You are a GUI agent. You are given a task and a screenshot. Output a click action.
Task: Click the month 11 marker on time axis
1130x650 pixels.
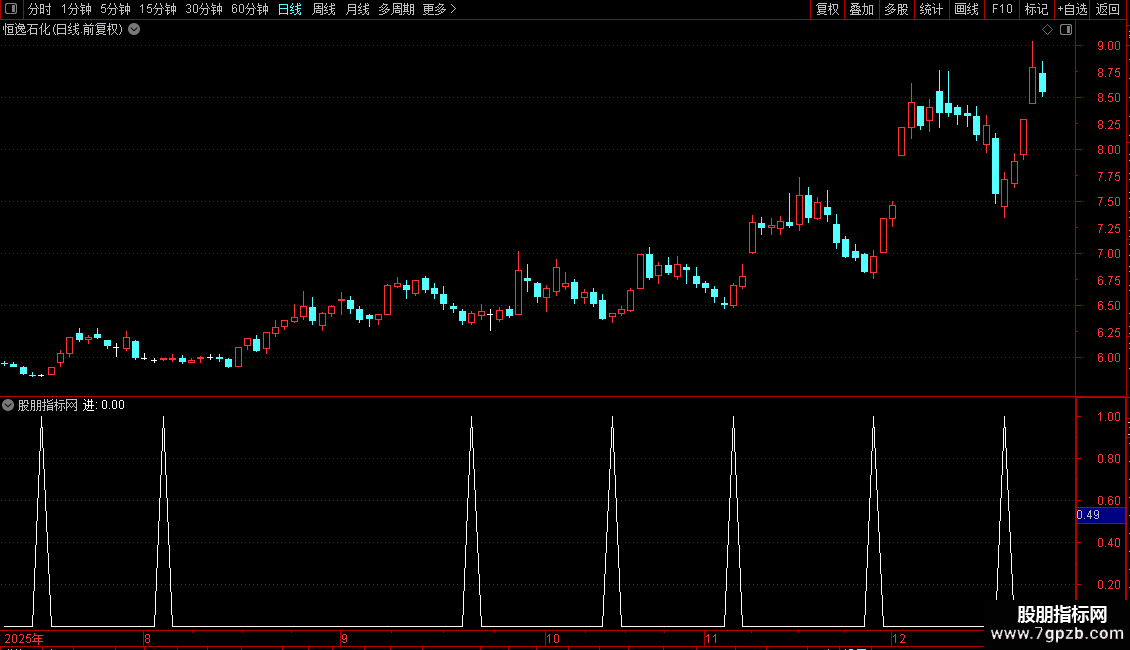pos(711,638)
